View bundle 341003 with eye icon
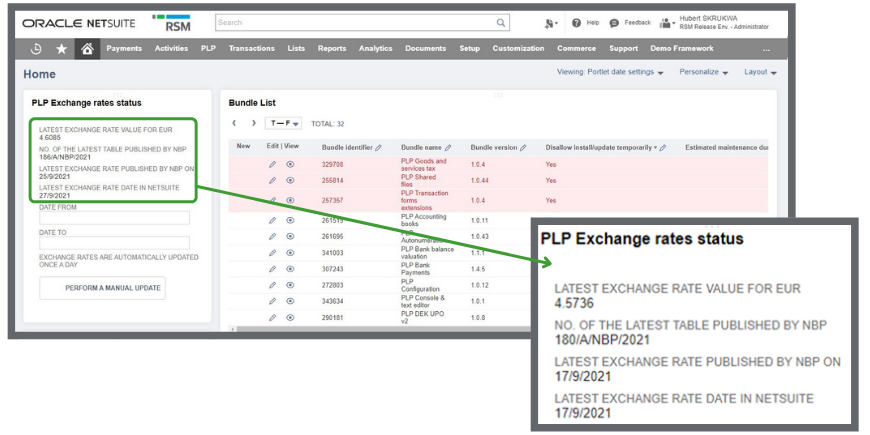 click(290, 252)
